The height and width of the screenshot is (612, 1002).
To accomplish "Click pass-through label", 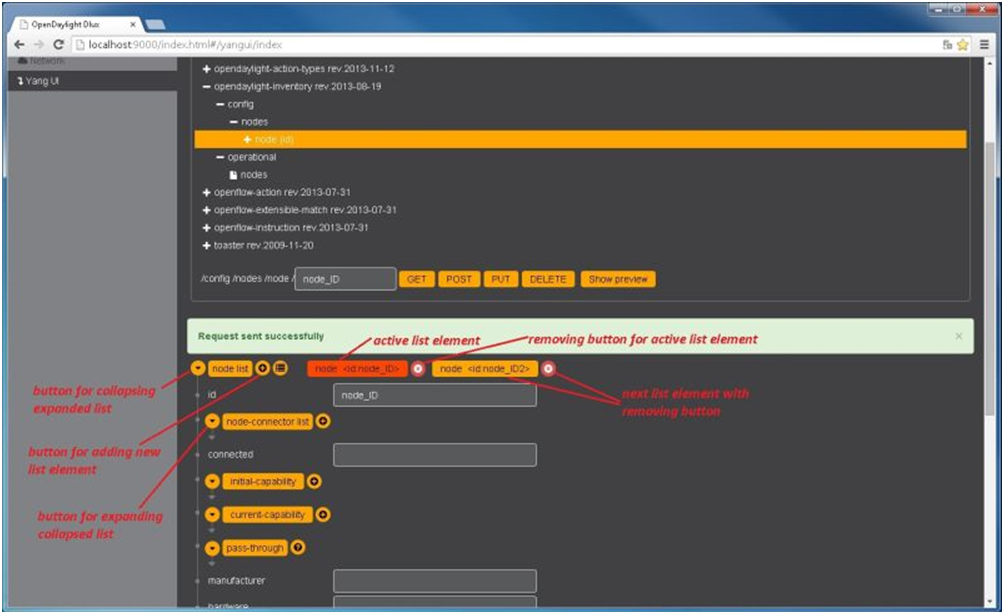I will click(255, 548).
